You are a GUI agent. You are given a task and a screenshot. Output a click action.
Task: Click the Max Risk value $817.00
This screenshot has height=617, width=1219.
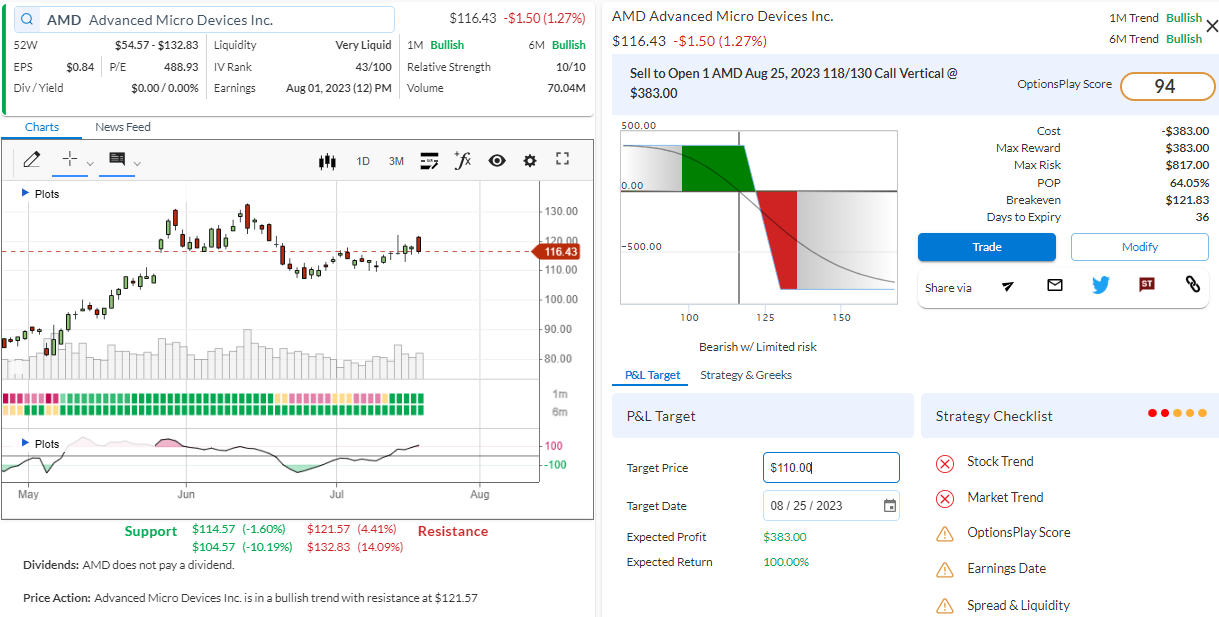point(1187,165)
